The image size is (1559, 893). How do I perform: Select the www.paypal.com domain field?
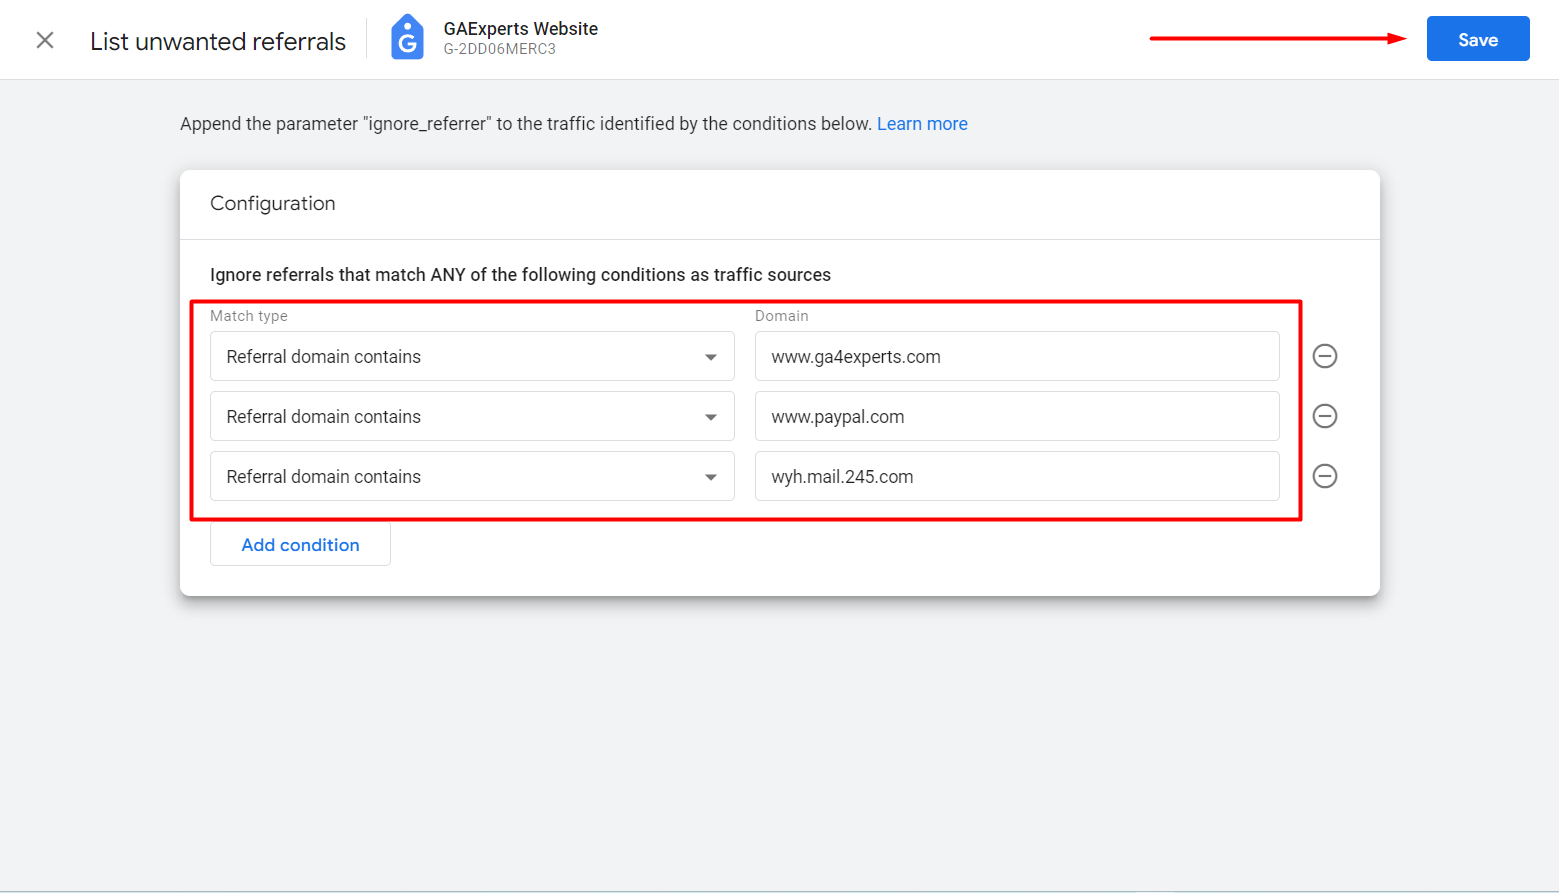tap(1016, 416)
